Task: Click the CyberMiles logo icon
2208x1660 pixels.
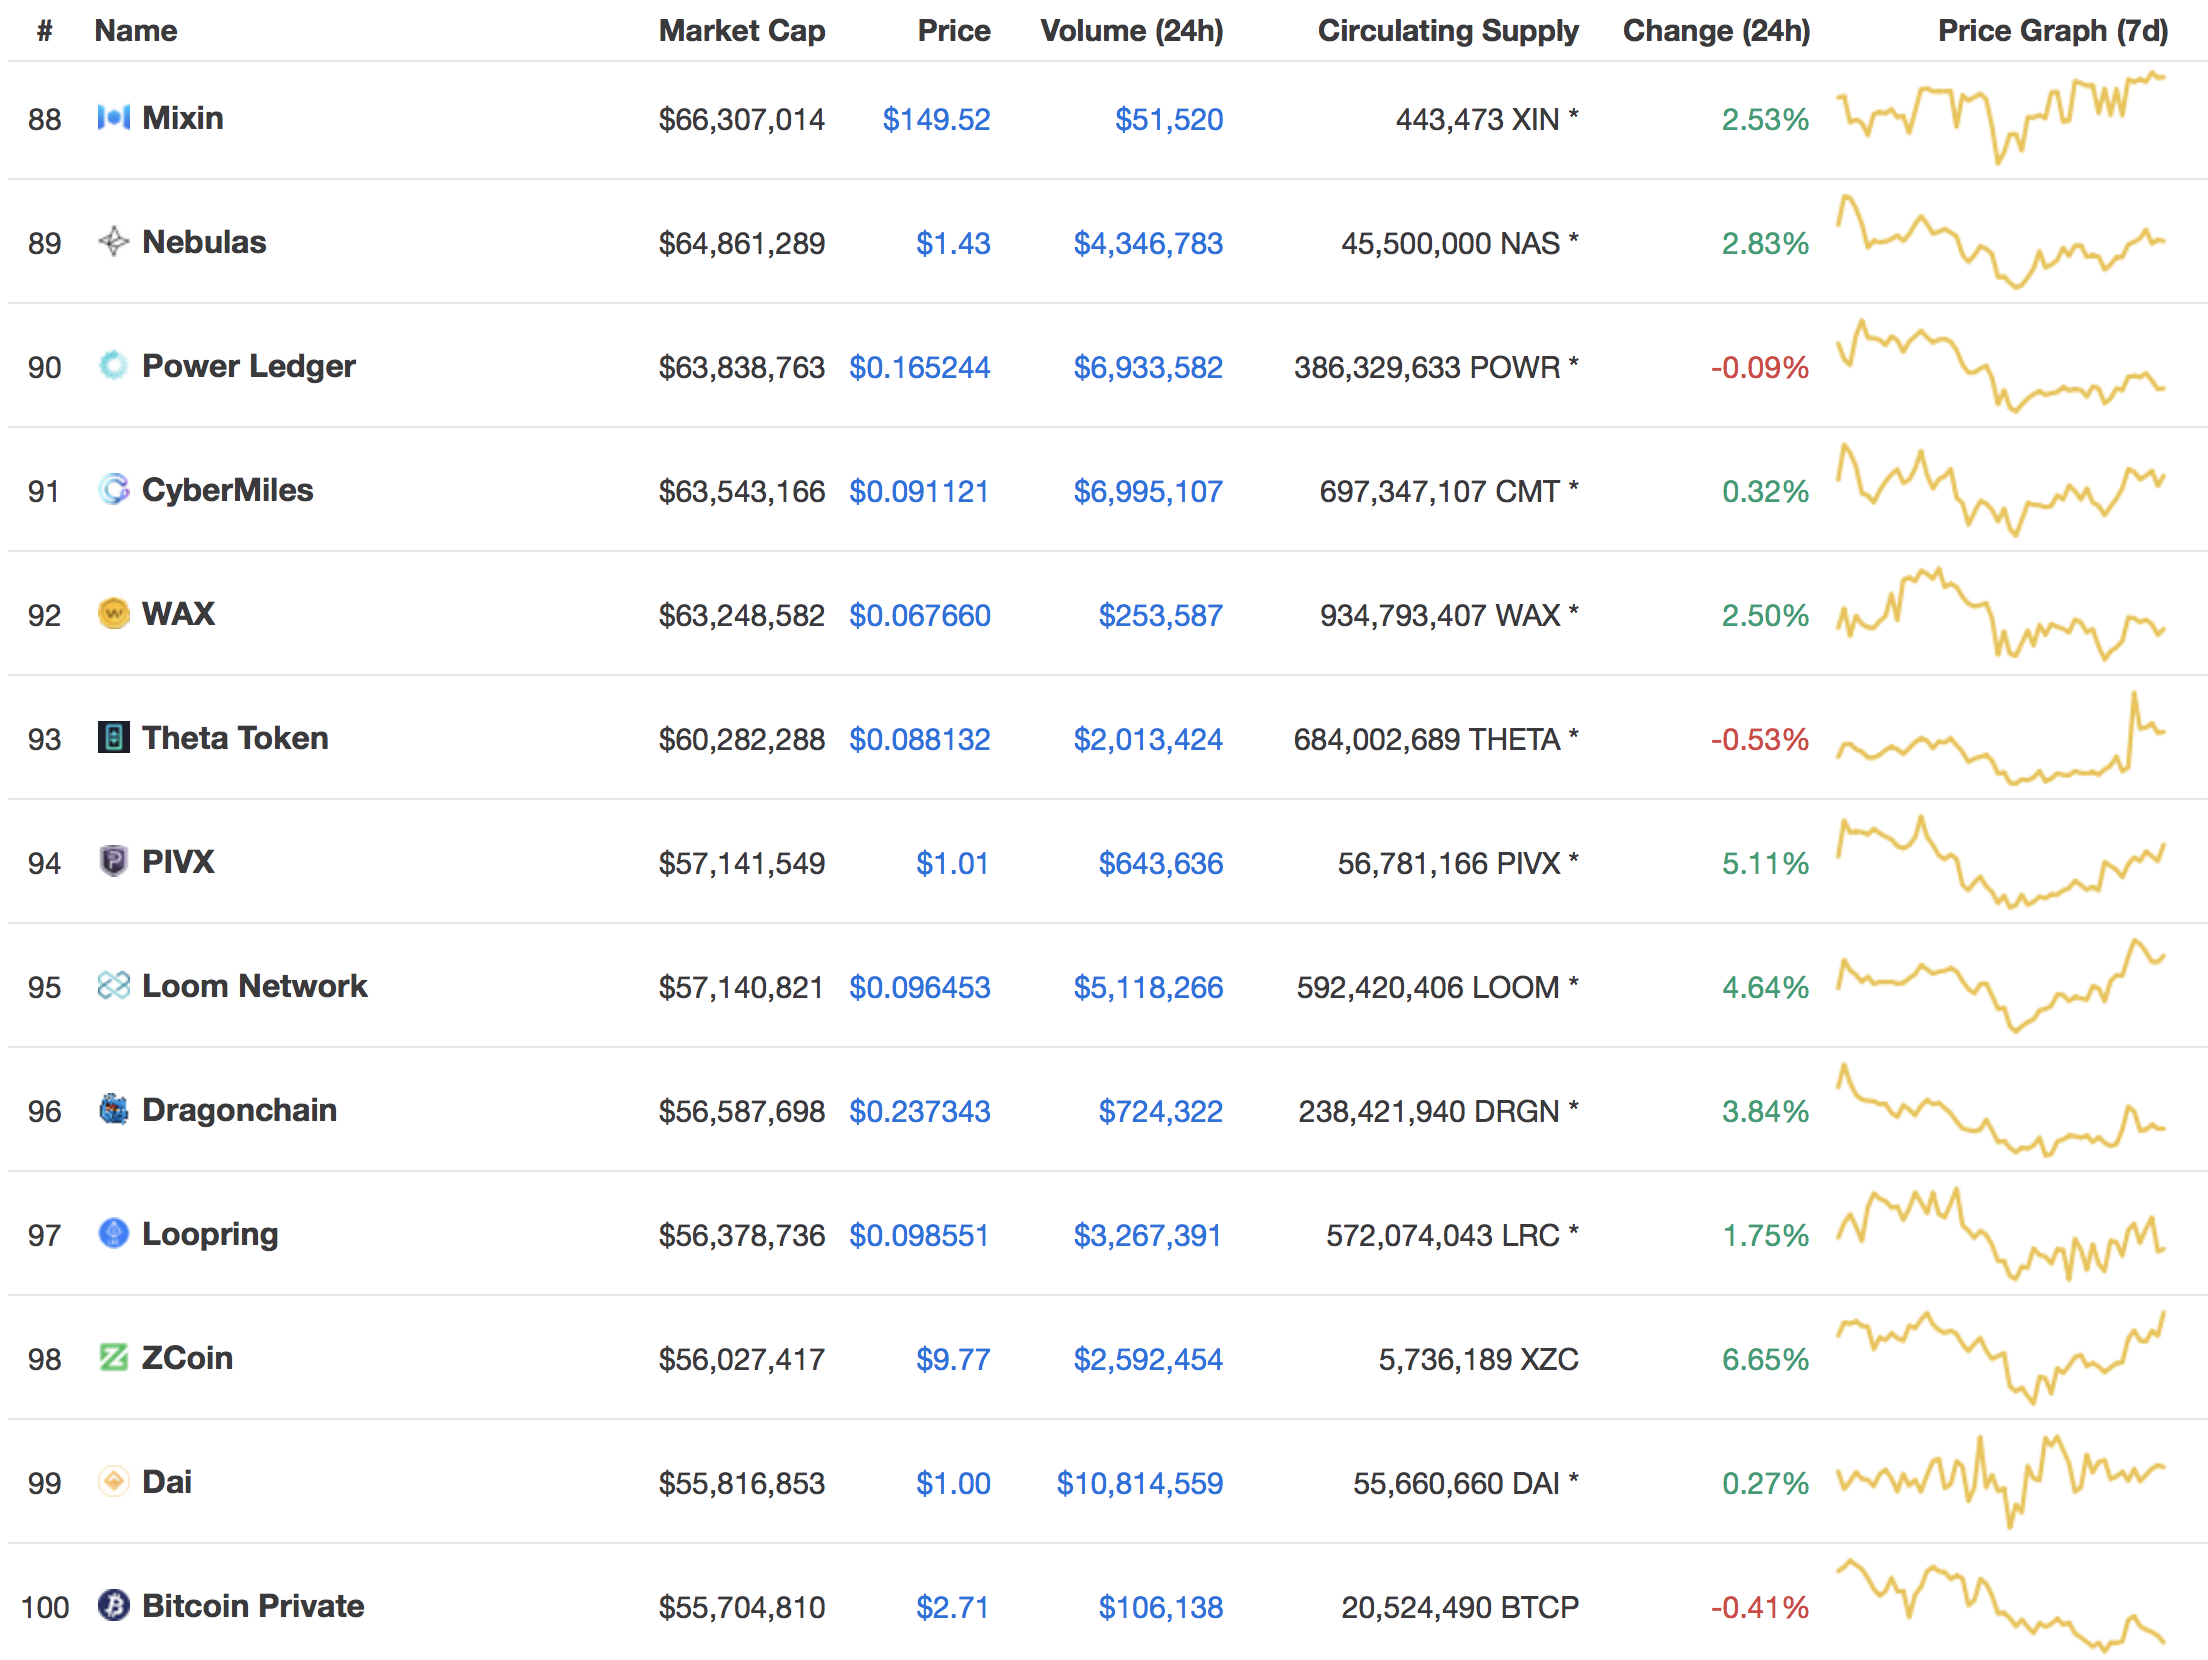Action: click(x=114, y=490)
